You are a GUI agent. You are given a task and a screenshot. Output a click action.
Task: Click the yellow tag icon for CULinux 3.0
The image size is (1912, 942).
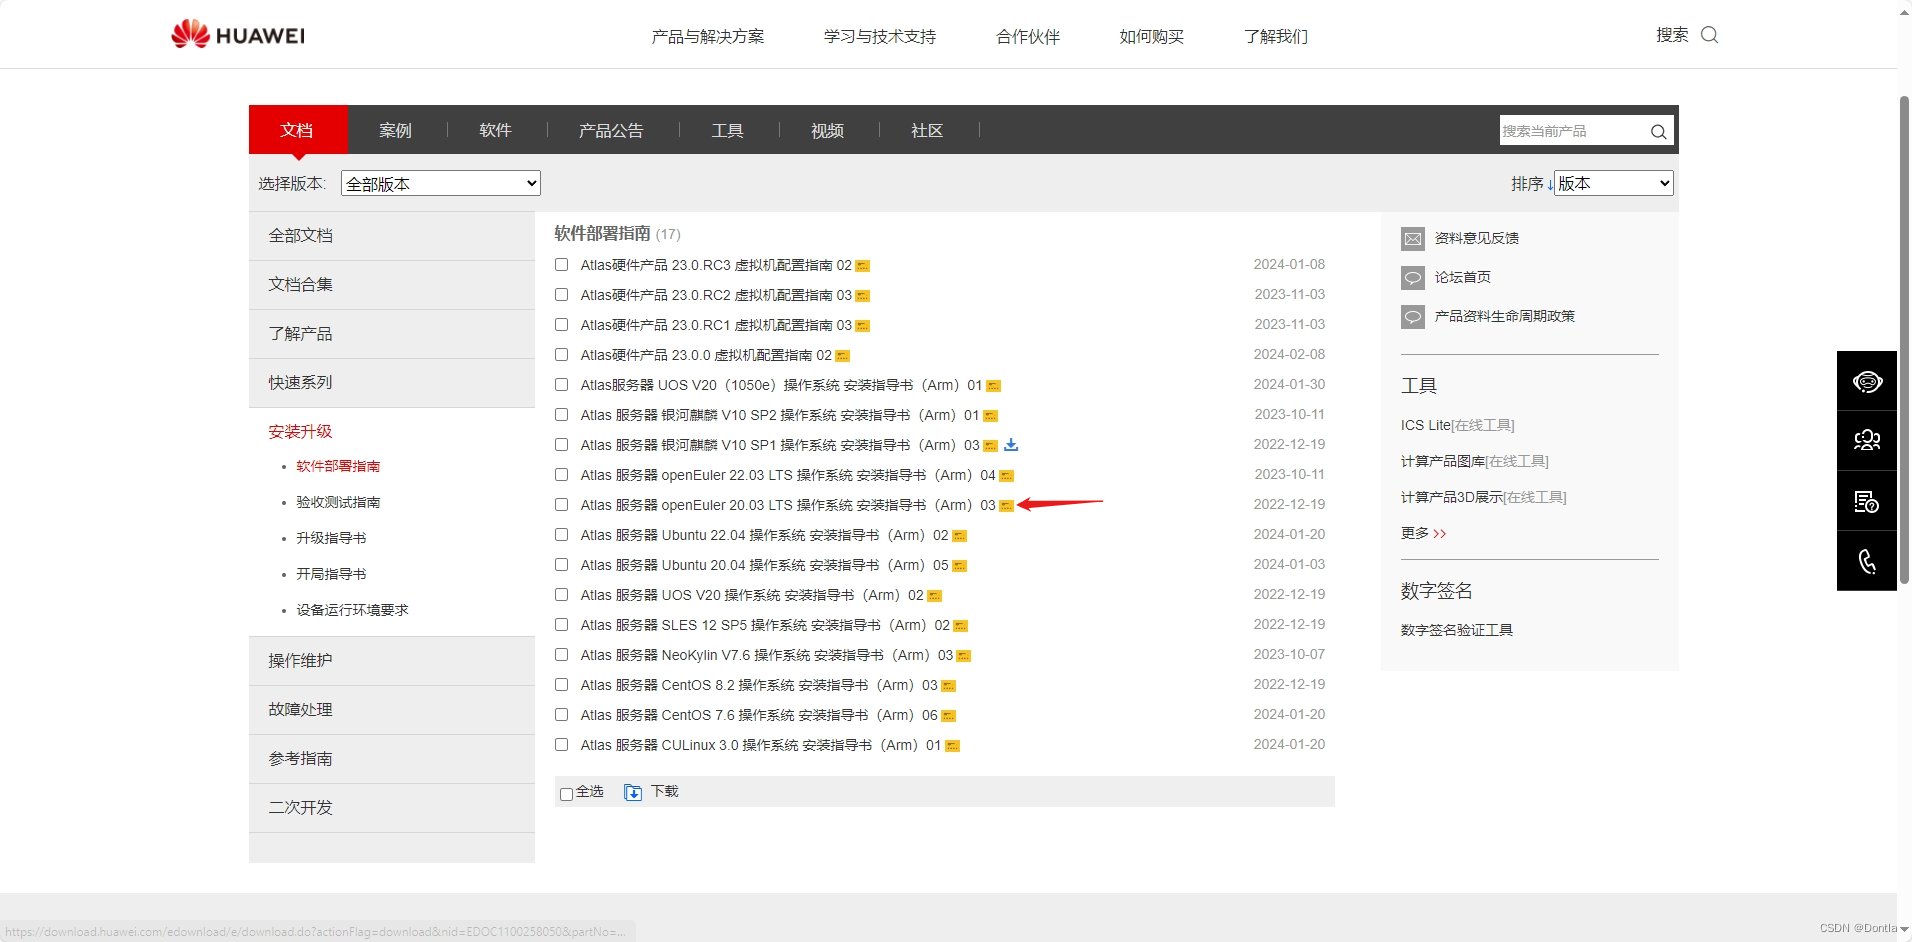(x=953, y=746)
